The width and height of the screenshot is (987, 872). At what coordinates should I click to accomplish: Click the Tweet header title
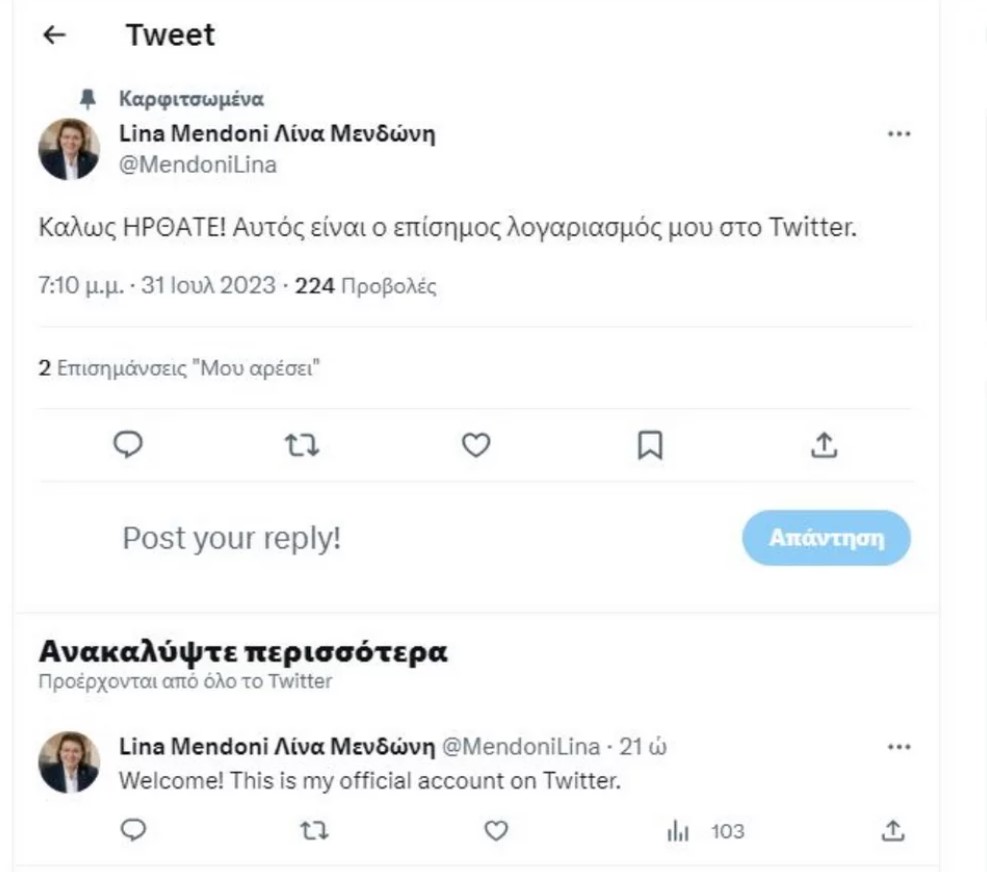[169, 34]
